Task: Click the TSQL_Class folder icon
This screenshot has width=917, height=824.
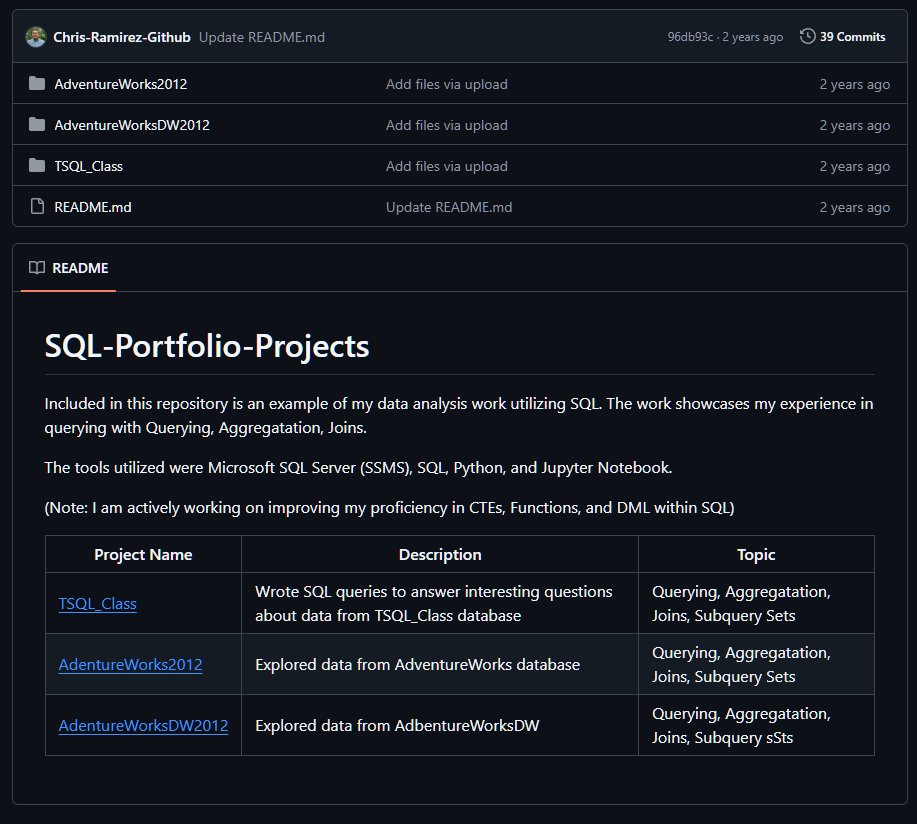Action: point(37,166)
